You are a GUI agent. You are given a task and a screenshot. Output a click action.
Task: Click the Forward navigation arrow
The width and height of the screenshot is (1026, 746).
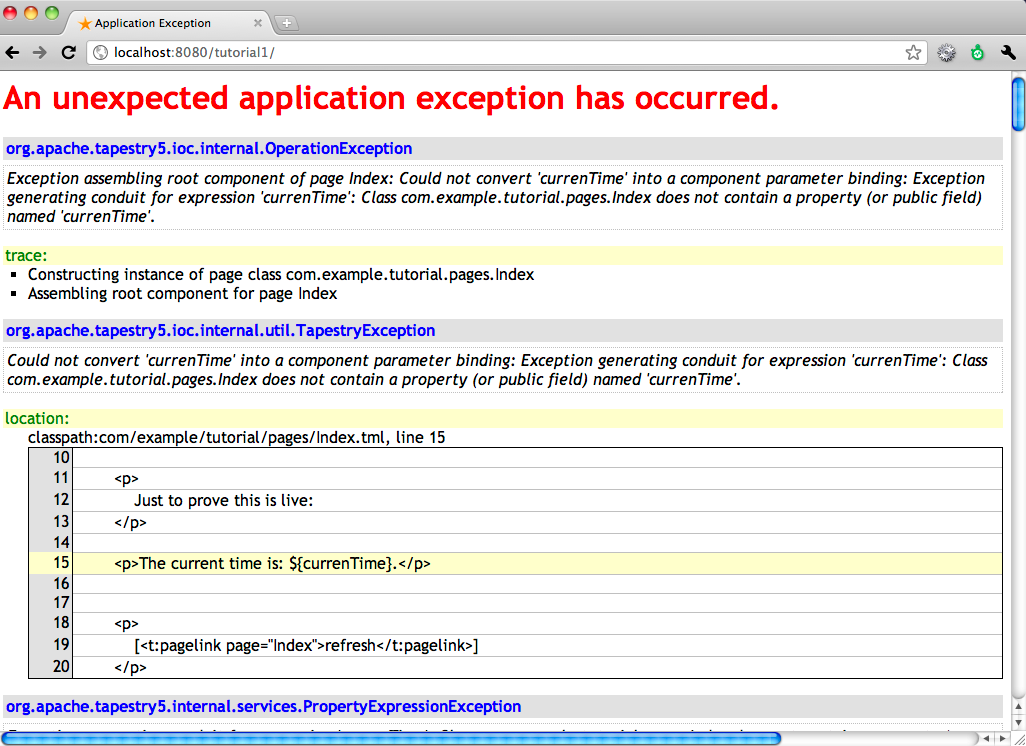point(40,53)
